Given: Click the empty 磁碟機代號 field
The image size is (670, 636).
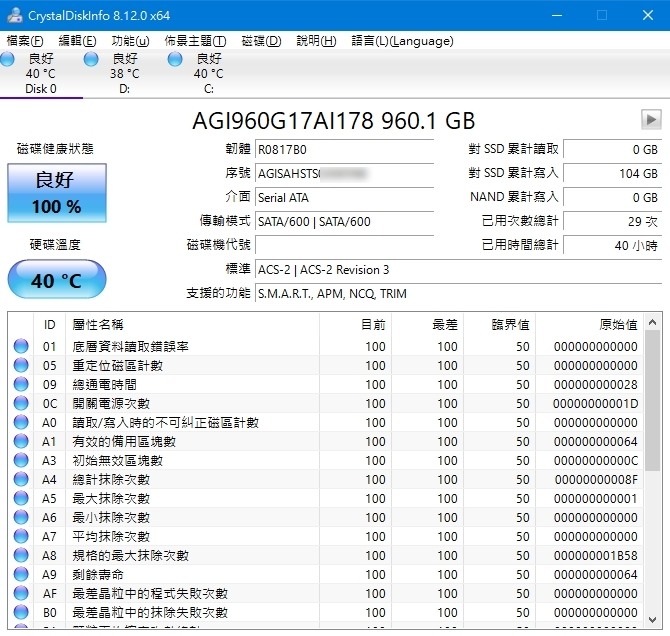Looking at the screenshot, I should [344, 245].
